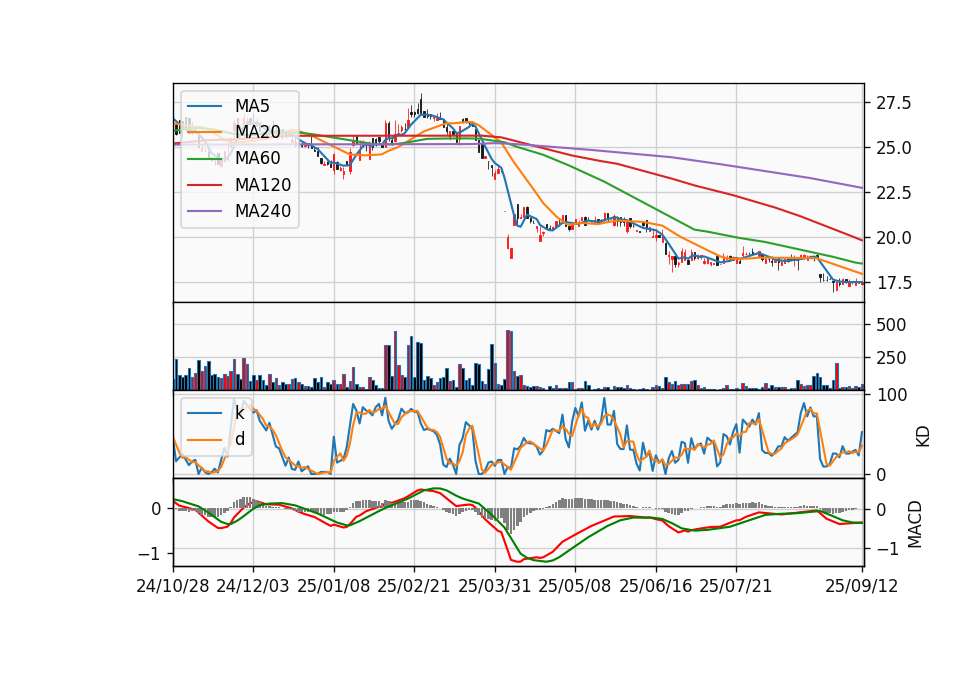Viewport: 960px width, 690px height.
Task: Click the price peak candlestick near 25/02/21
Action: click(x=421, y=106)
